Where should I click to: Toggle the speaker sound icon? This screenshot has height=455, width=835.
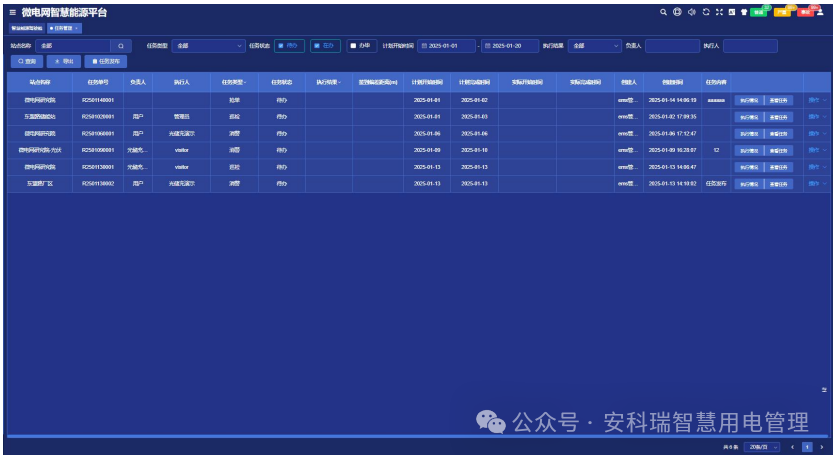click(x=691, y=12)
